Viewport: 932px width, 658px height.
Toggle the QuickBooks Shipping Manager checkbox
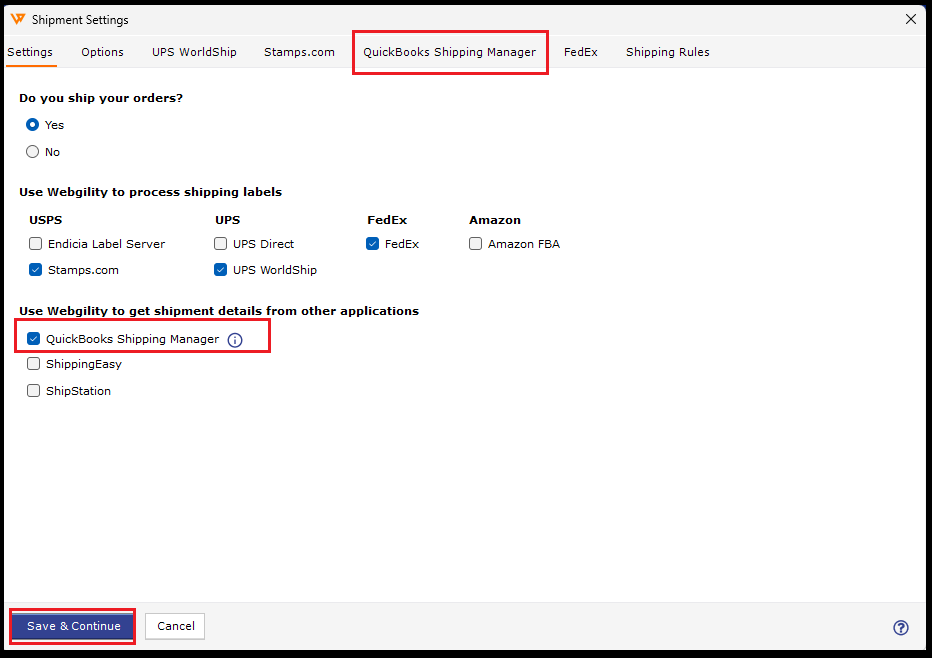point(34,339)
